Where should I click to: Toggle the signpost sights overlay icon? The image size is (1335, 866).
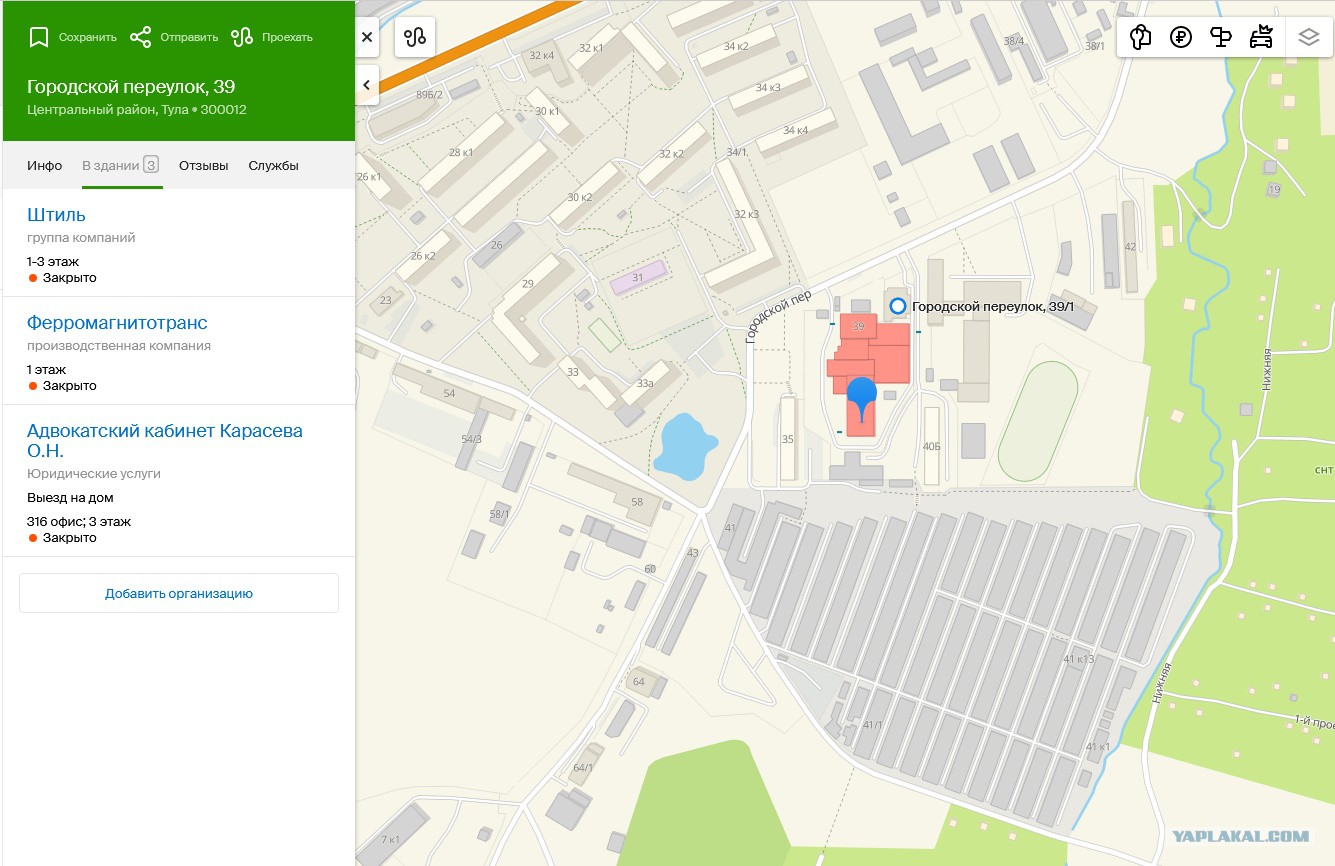[1221, 37]
